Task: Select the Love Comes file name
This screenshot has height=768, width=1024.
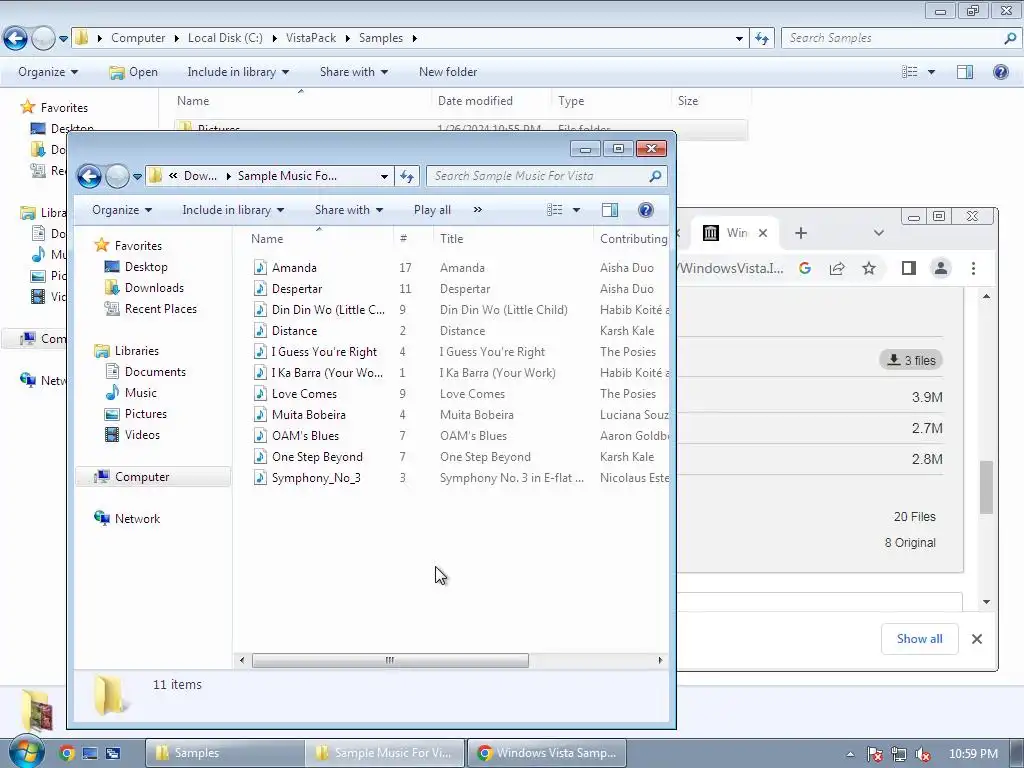Action: tap(304, 393)
